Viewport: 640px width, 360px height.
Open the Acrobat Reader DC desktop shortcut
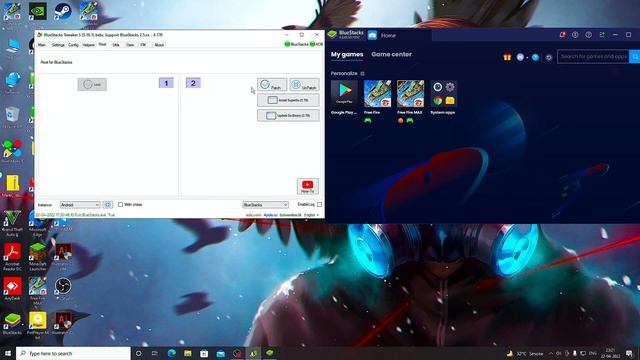click(x=12, y=256)
